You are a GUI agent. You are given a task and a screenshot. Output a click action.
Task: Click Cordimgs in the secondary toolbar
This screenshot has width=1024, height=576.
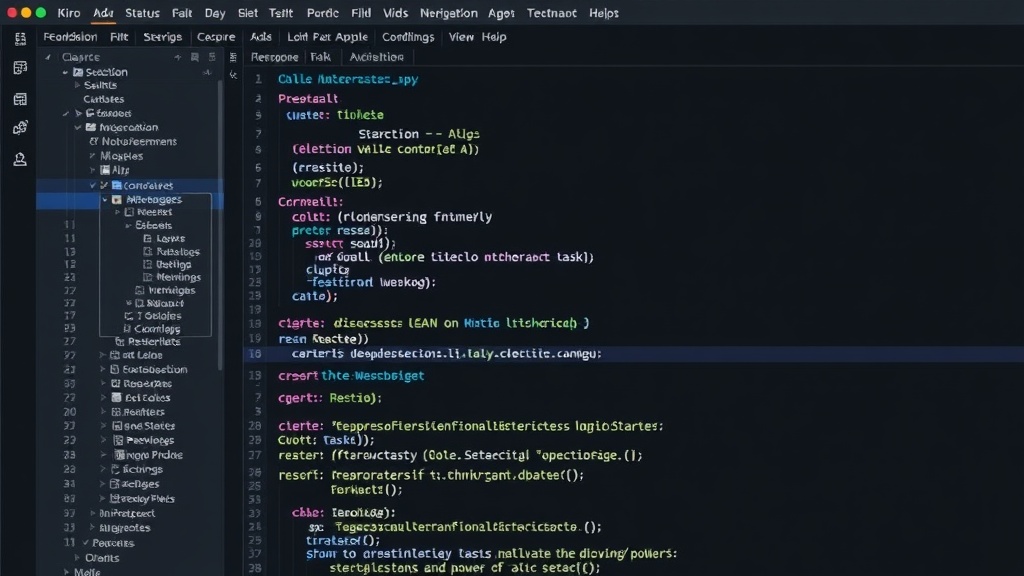point(408,37)
